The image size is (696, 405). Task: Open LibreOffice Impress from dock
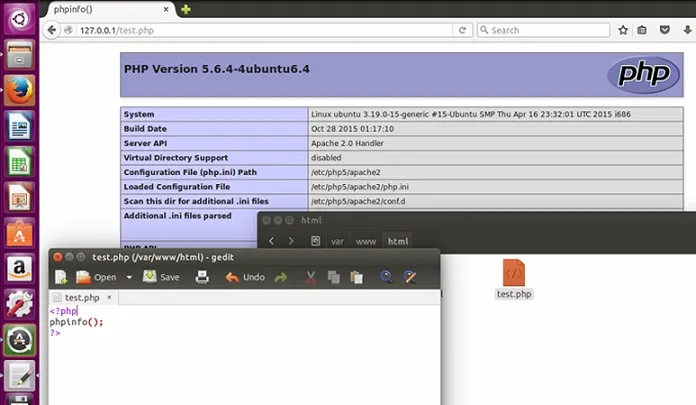tap(19, 198)
